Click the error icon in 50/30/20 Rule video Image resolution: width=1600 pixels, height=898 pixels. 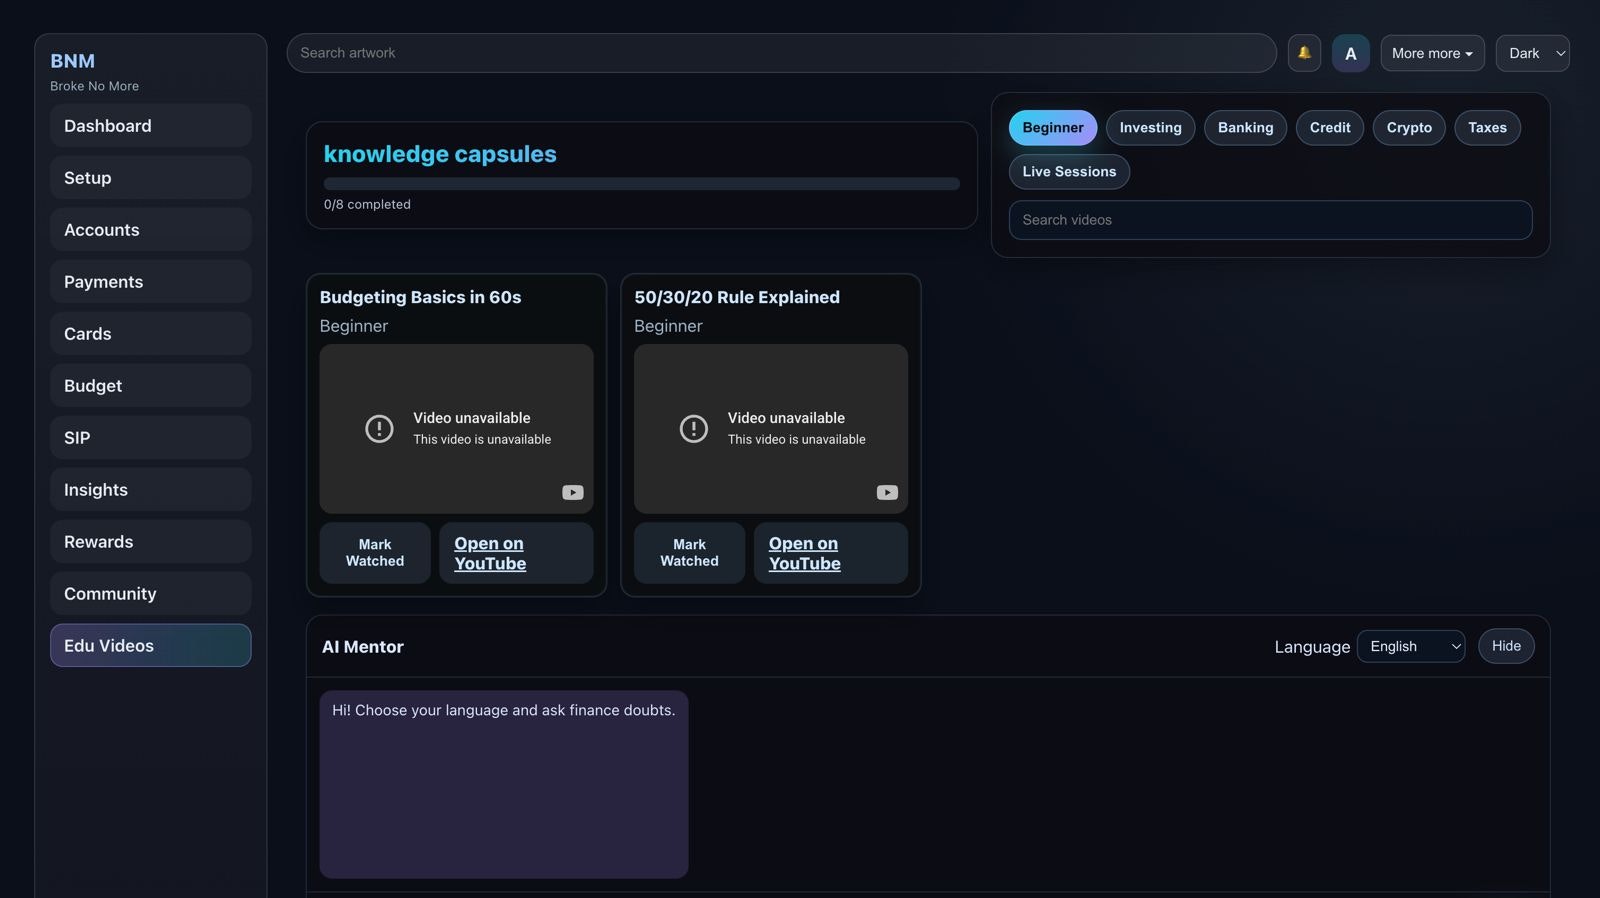[694, 428]
